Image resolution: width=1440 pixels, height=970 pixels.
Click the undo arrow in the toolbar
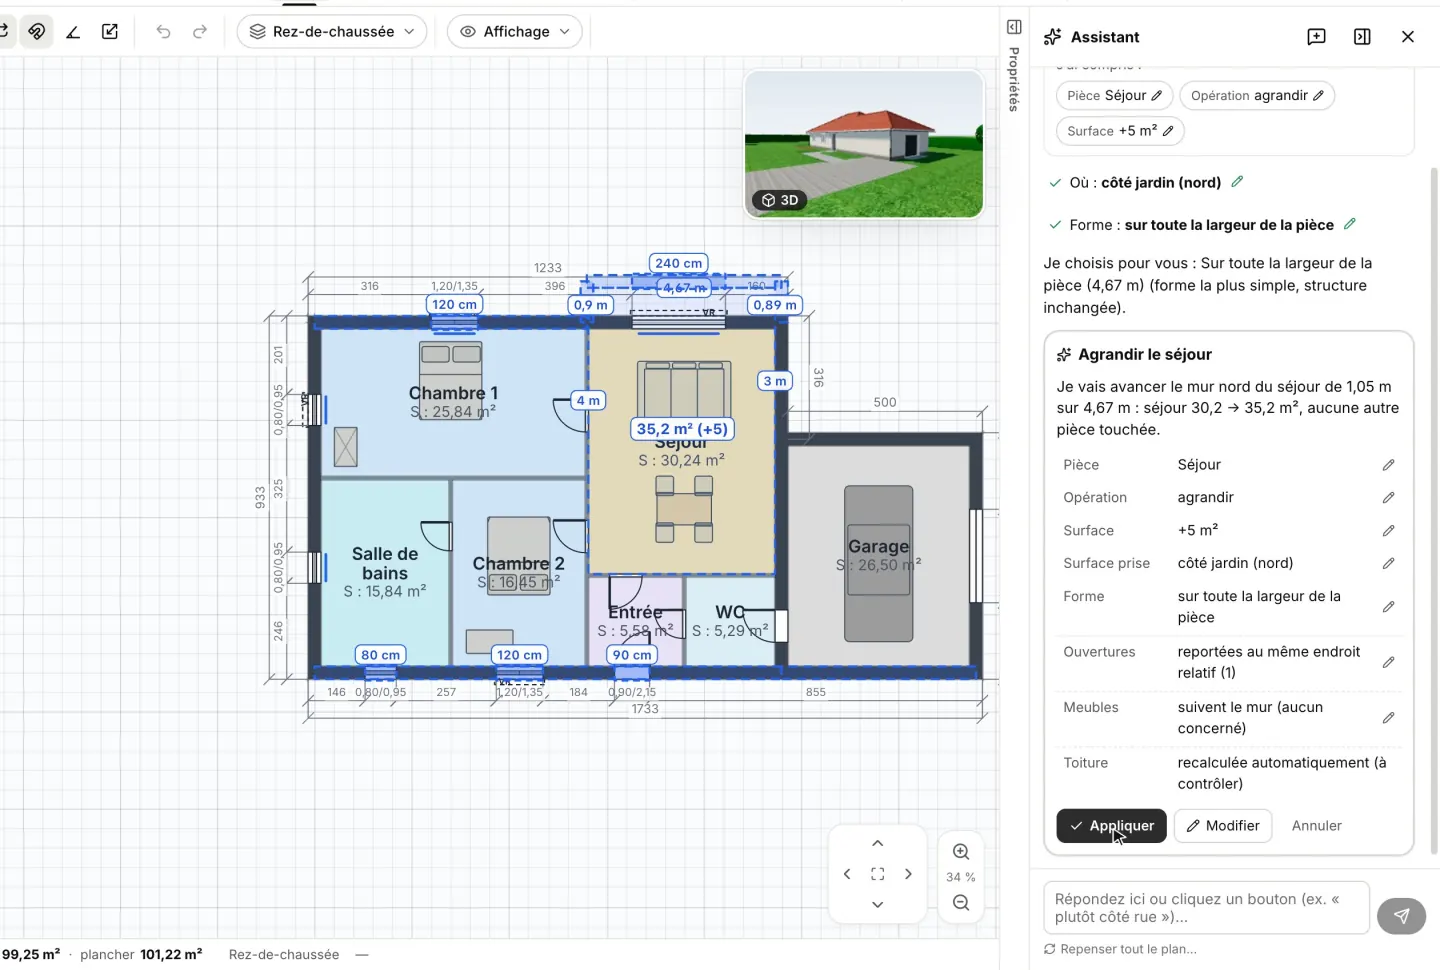click(163, 32)
